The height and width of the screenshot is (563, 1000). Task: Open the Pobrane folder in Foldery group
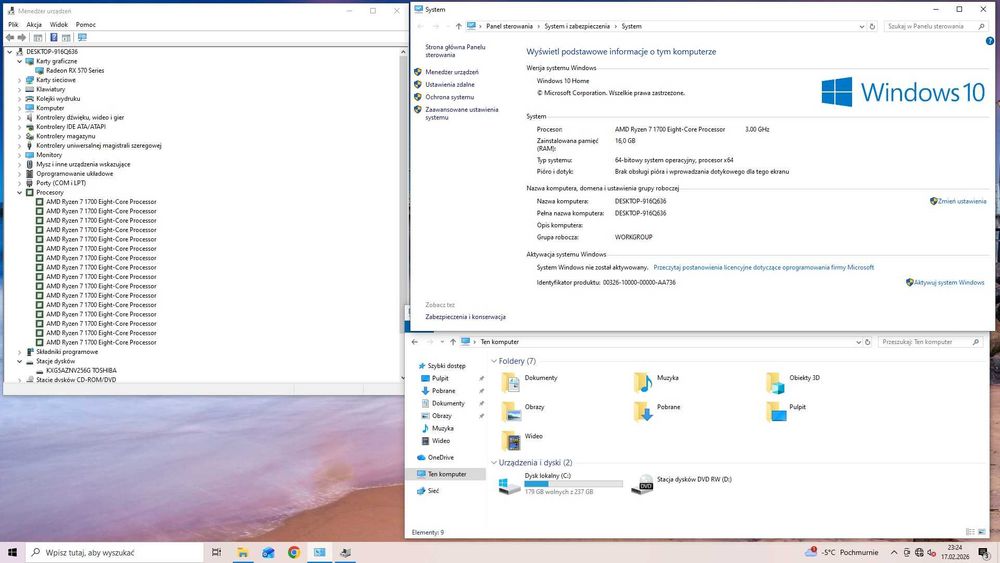[657, 411]
